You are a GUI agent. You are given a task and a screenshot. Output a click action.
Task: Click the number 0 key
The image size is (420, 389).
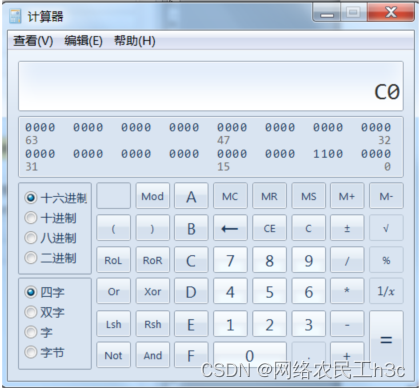click(x=250, y=355)
